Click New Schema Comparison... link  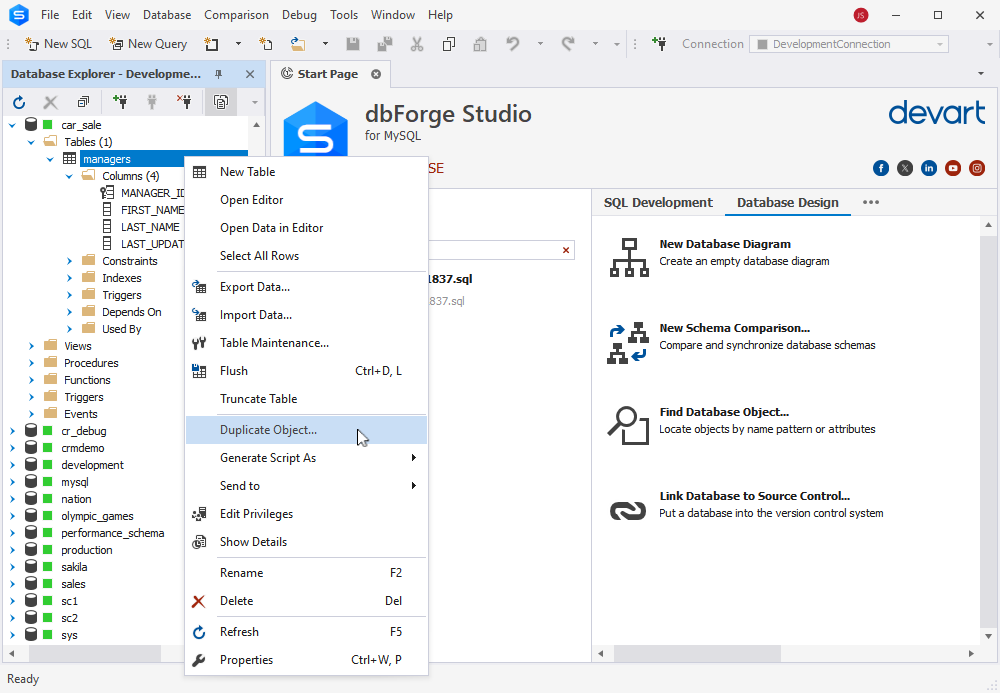(735, 328)
